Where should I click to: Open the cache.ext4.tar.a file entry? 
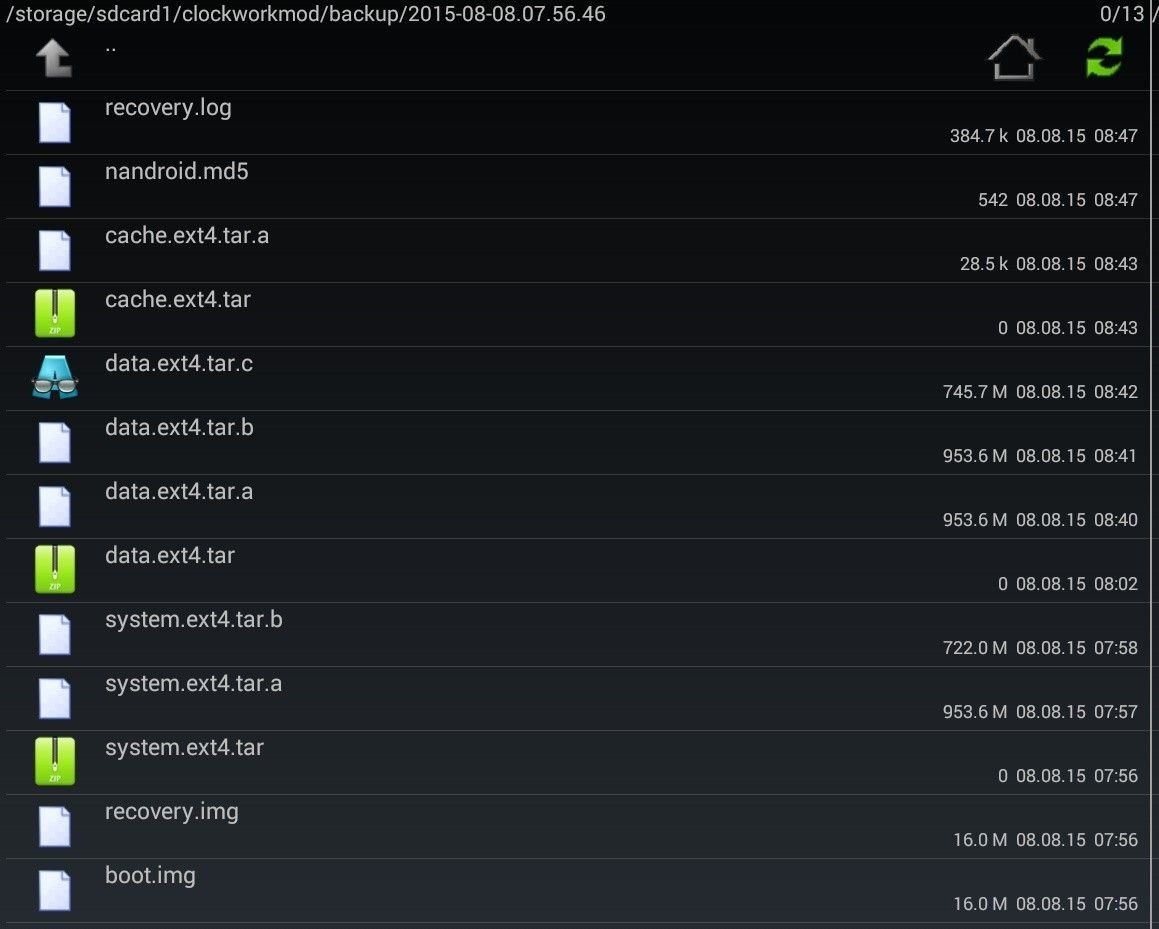pos(577,250)
